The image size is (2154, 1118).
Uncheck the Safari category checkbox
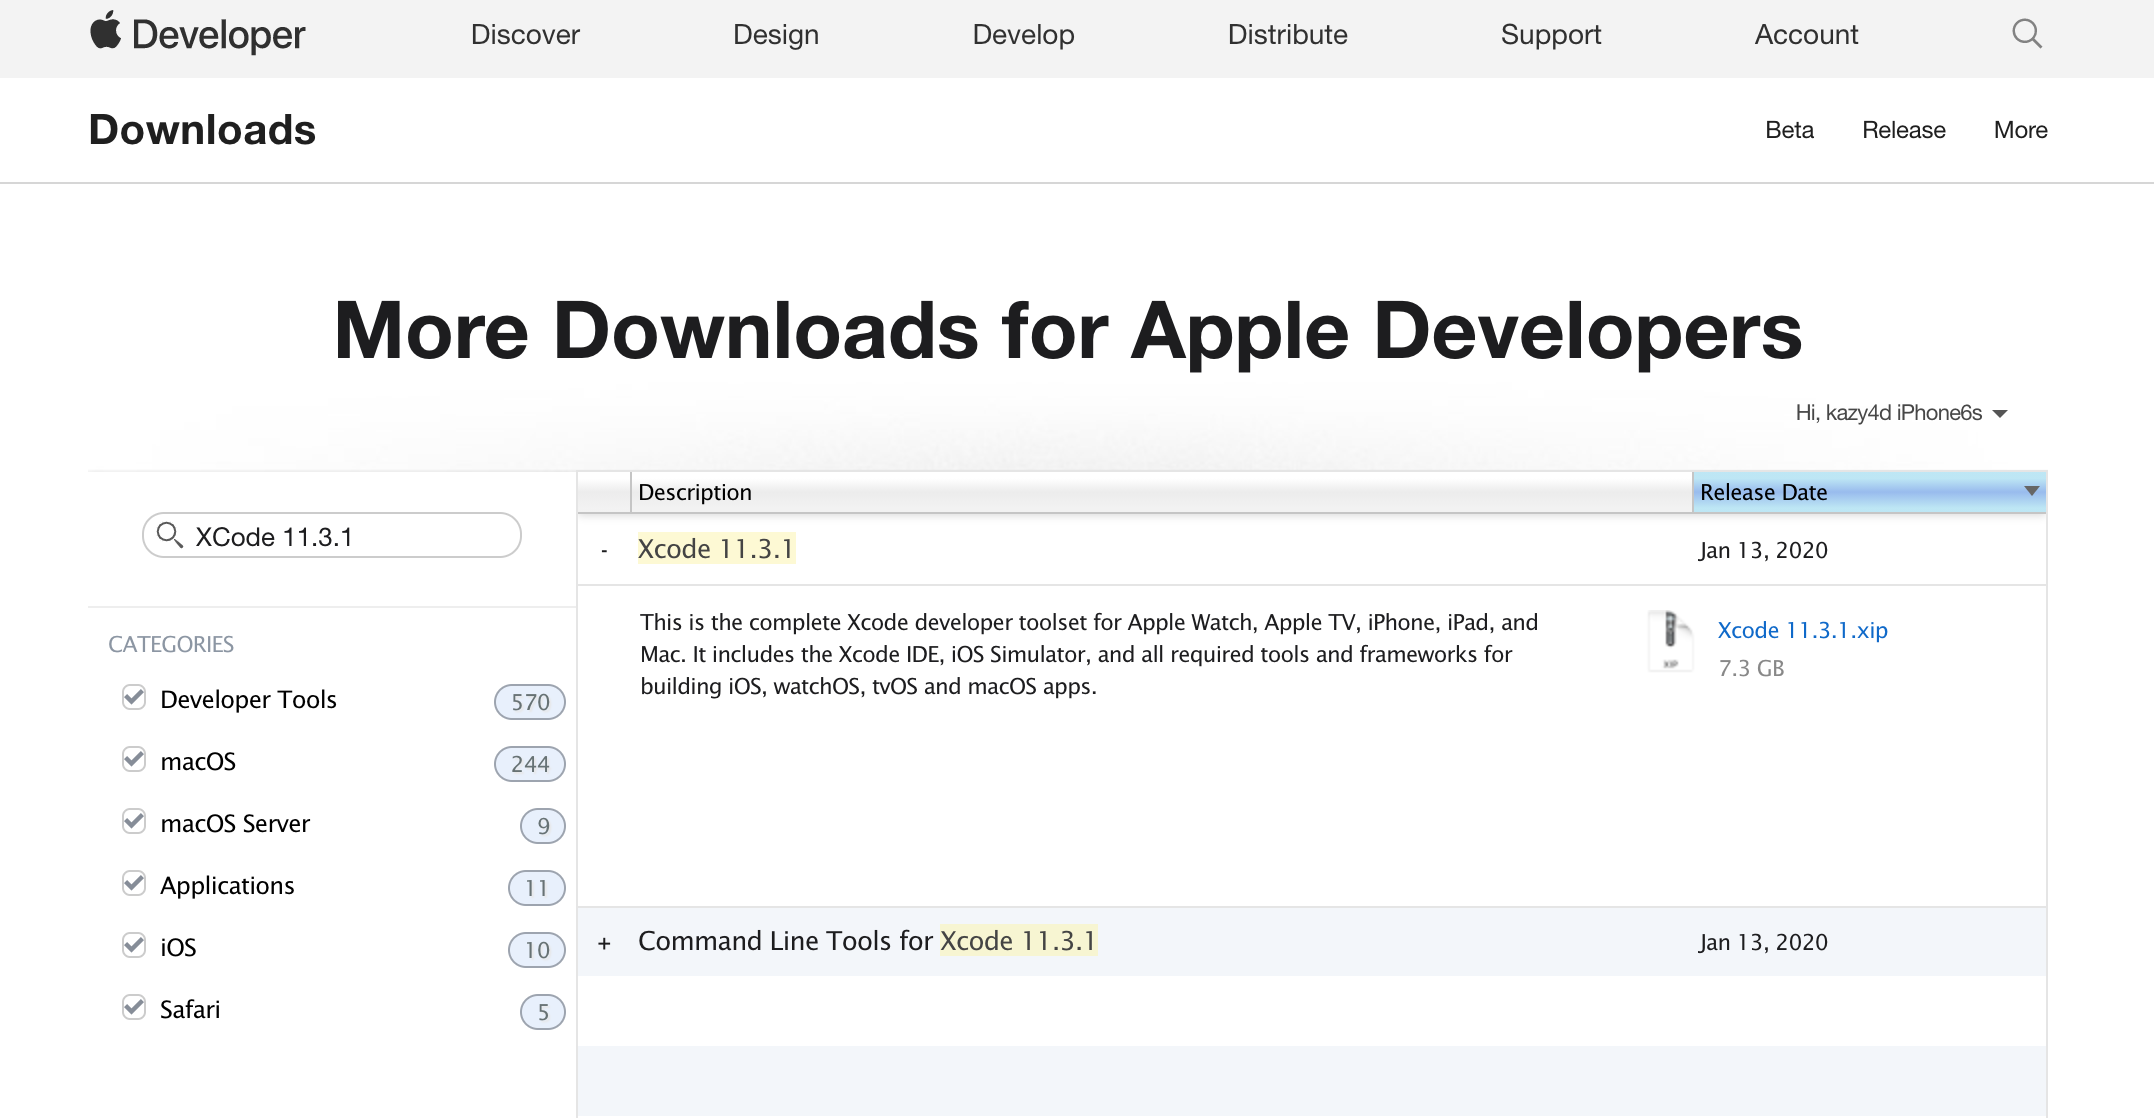click(x=134, y=1008)
